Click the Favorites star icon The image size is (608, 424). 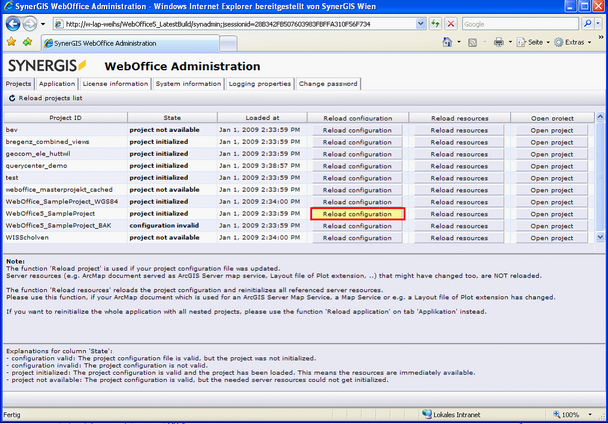click(11, 42)
